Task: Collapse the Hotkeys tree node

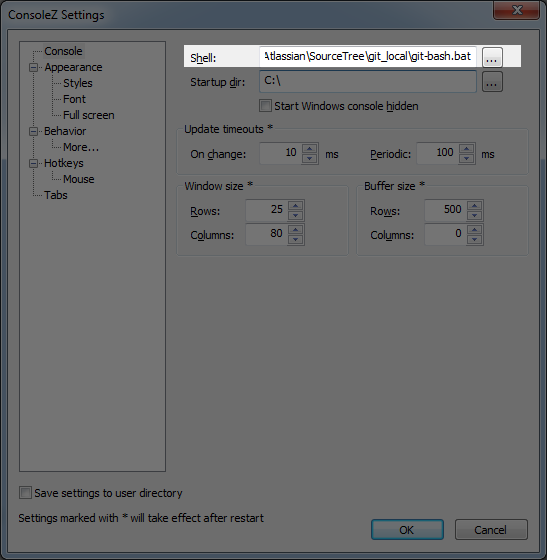Action: coord(33,163)
